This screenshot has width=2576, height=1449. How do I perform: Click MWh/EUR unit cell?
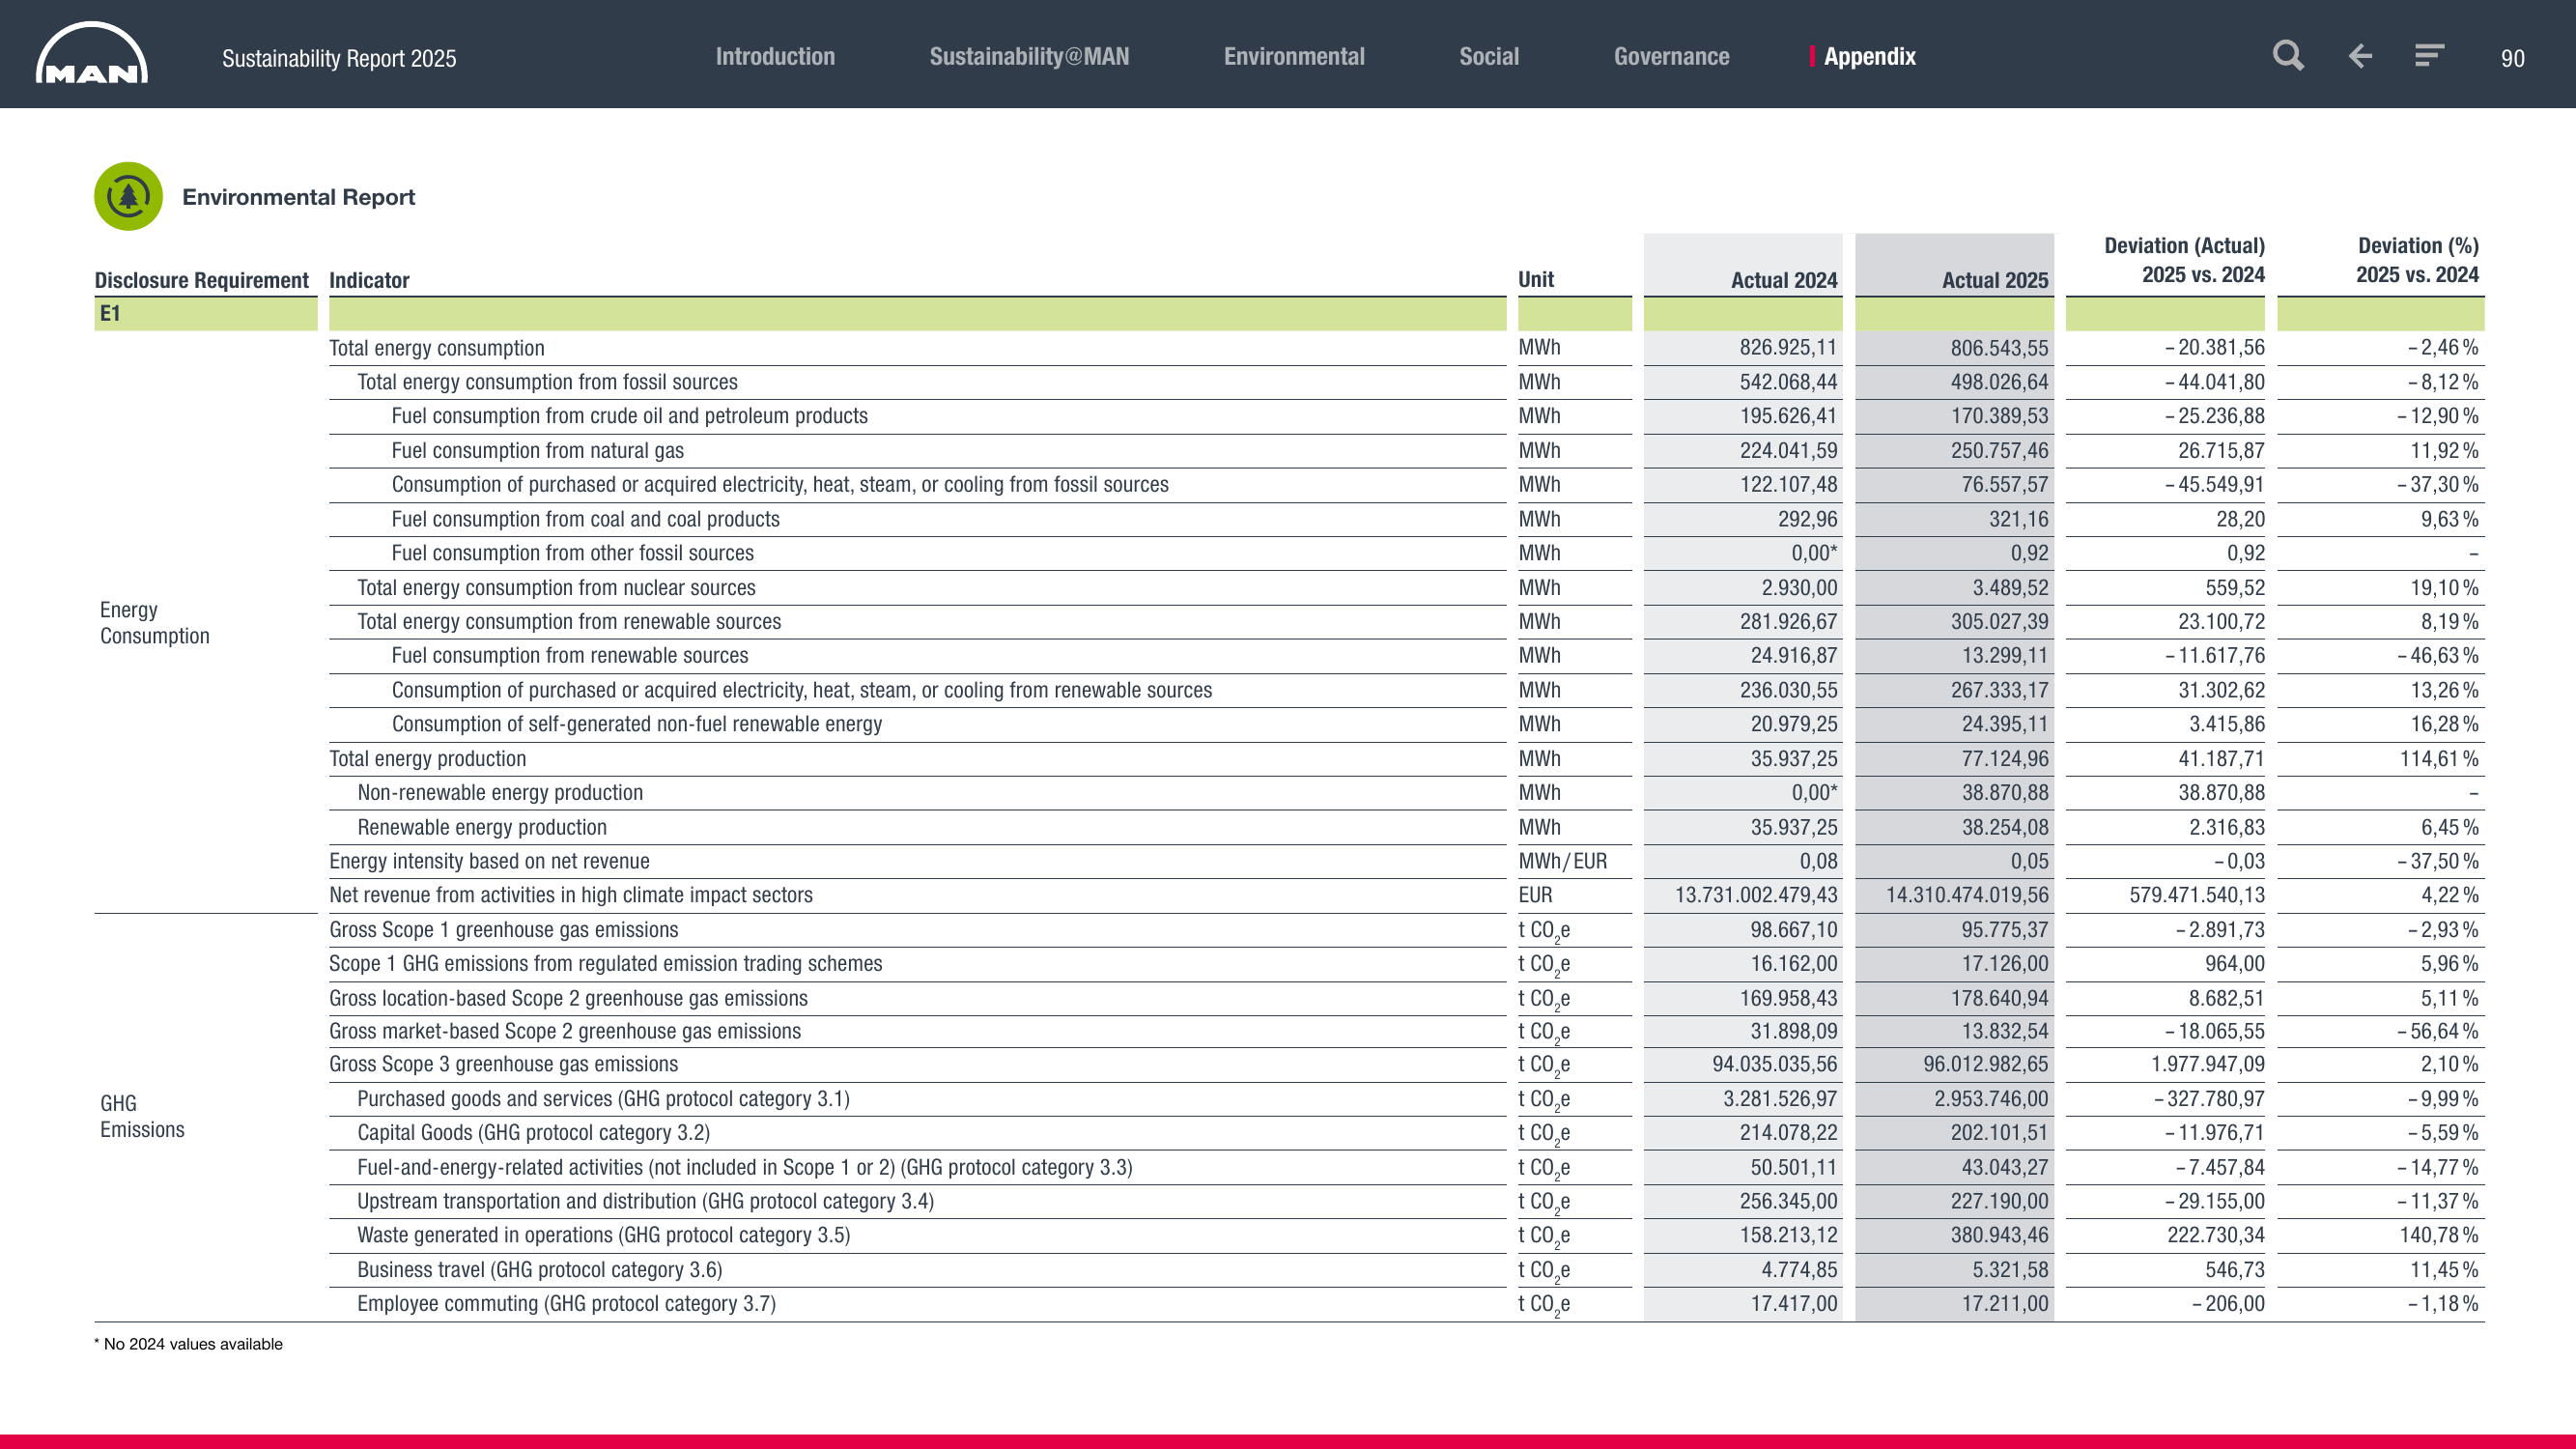coord(1563,861)
